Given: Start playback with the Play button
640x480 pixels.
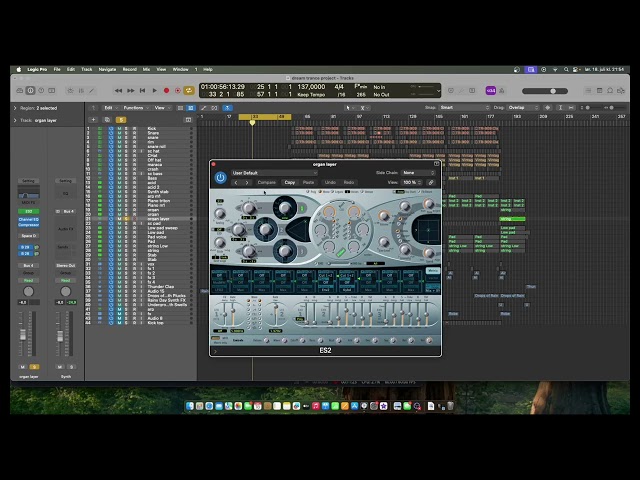Looking at the screenshot, I should coord(154,91).
